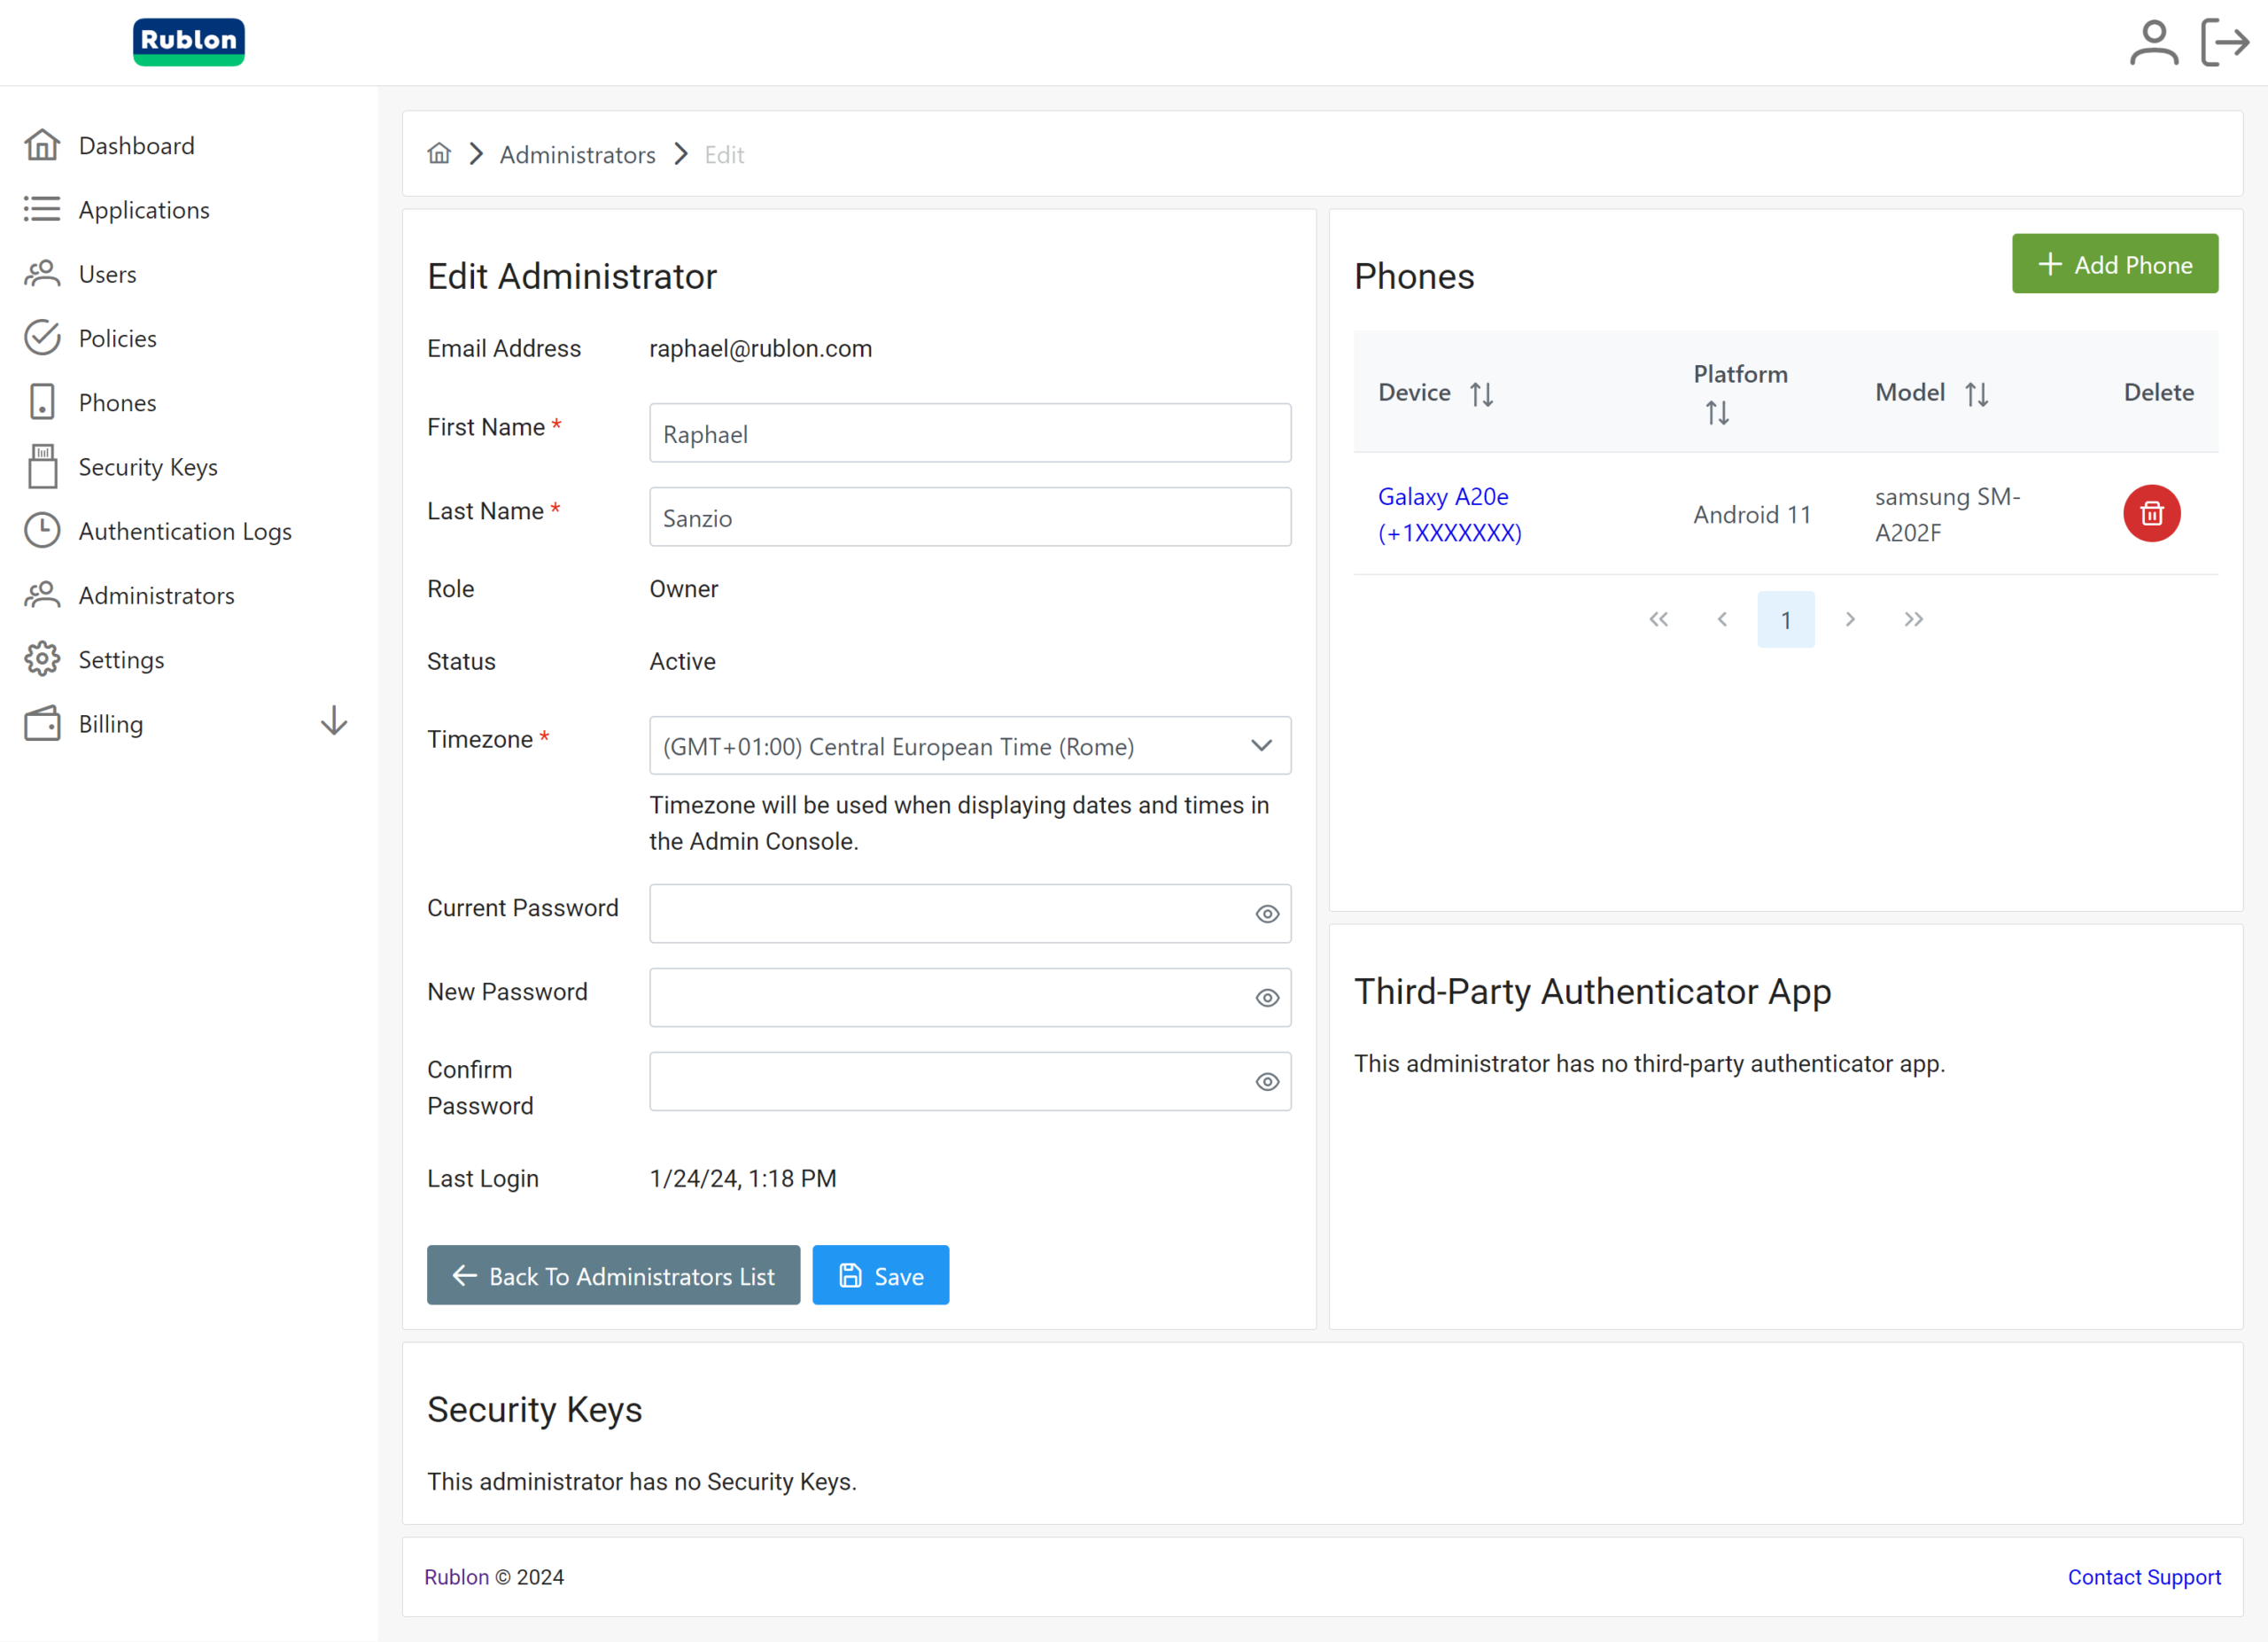Go to next page in Phones pagination
Screen dimensions: 2268x1642
(1850, 619)
